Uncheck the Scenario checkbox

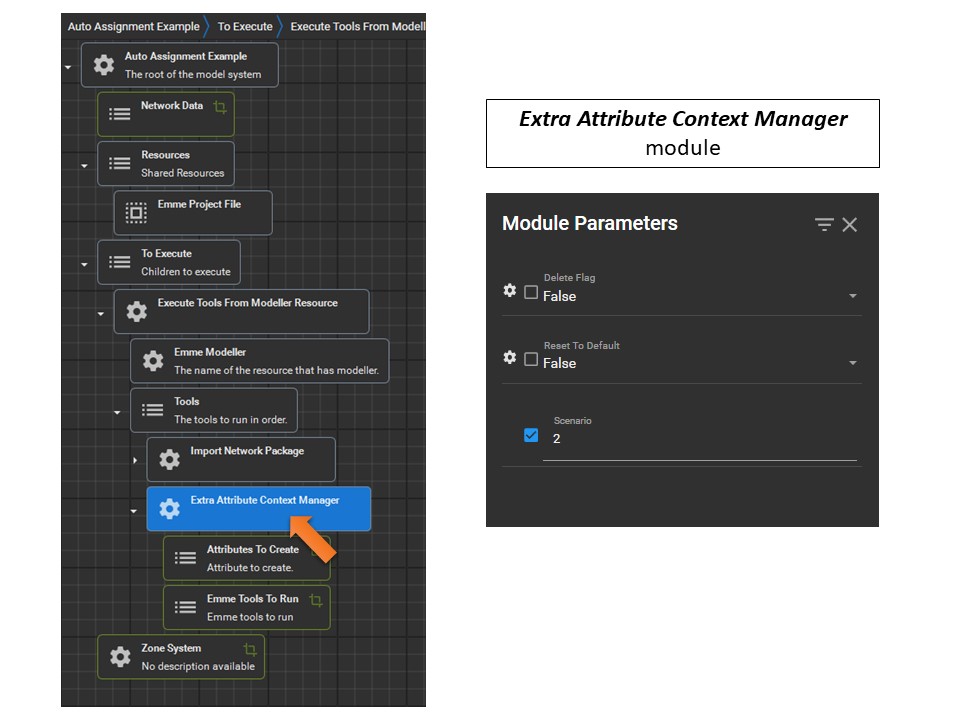[x=531, y=435]
